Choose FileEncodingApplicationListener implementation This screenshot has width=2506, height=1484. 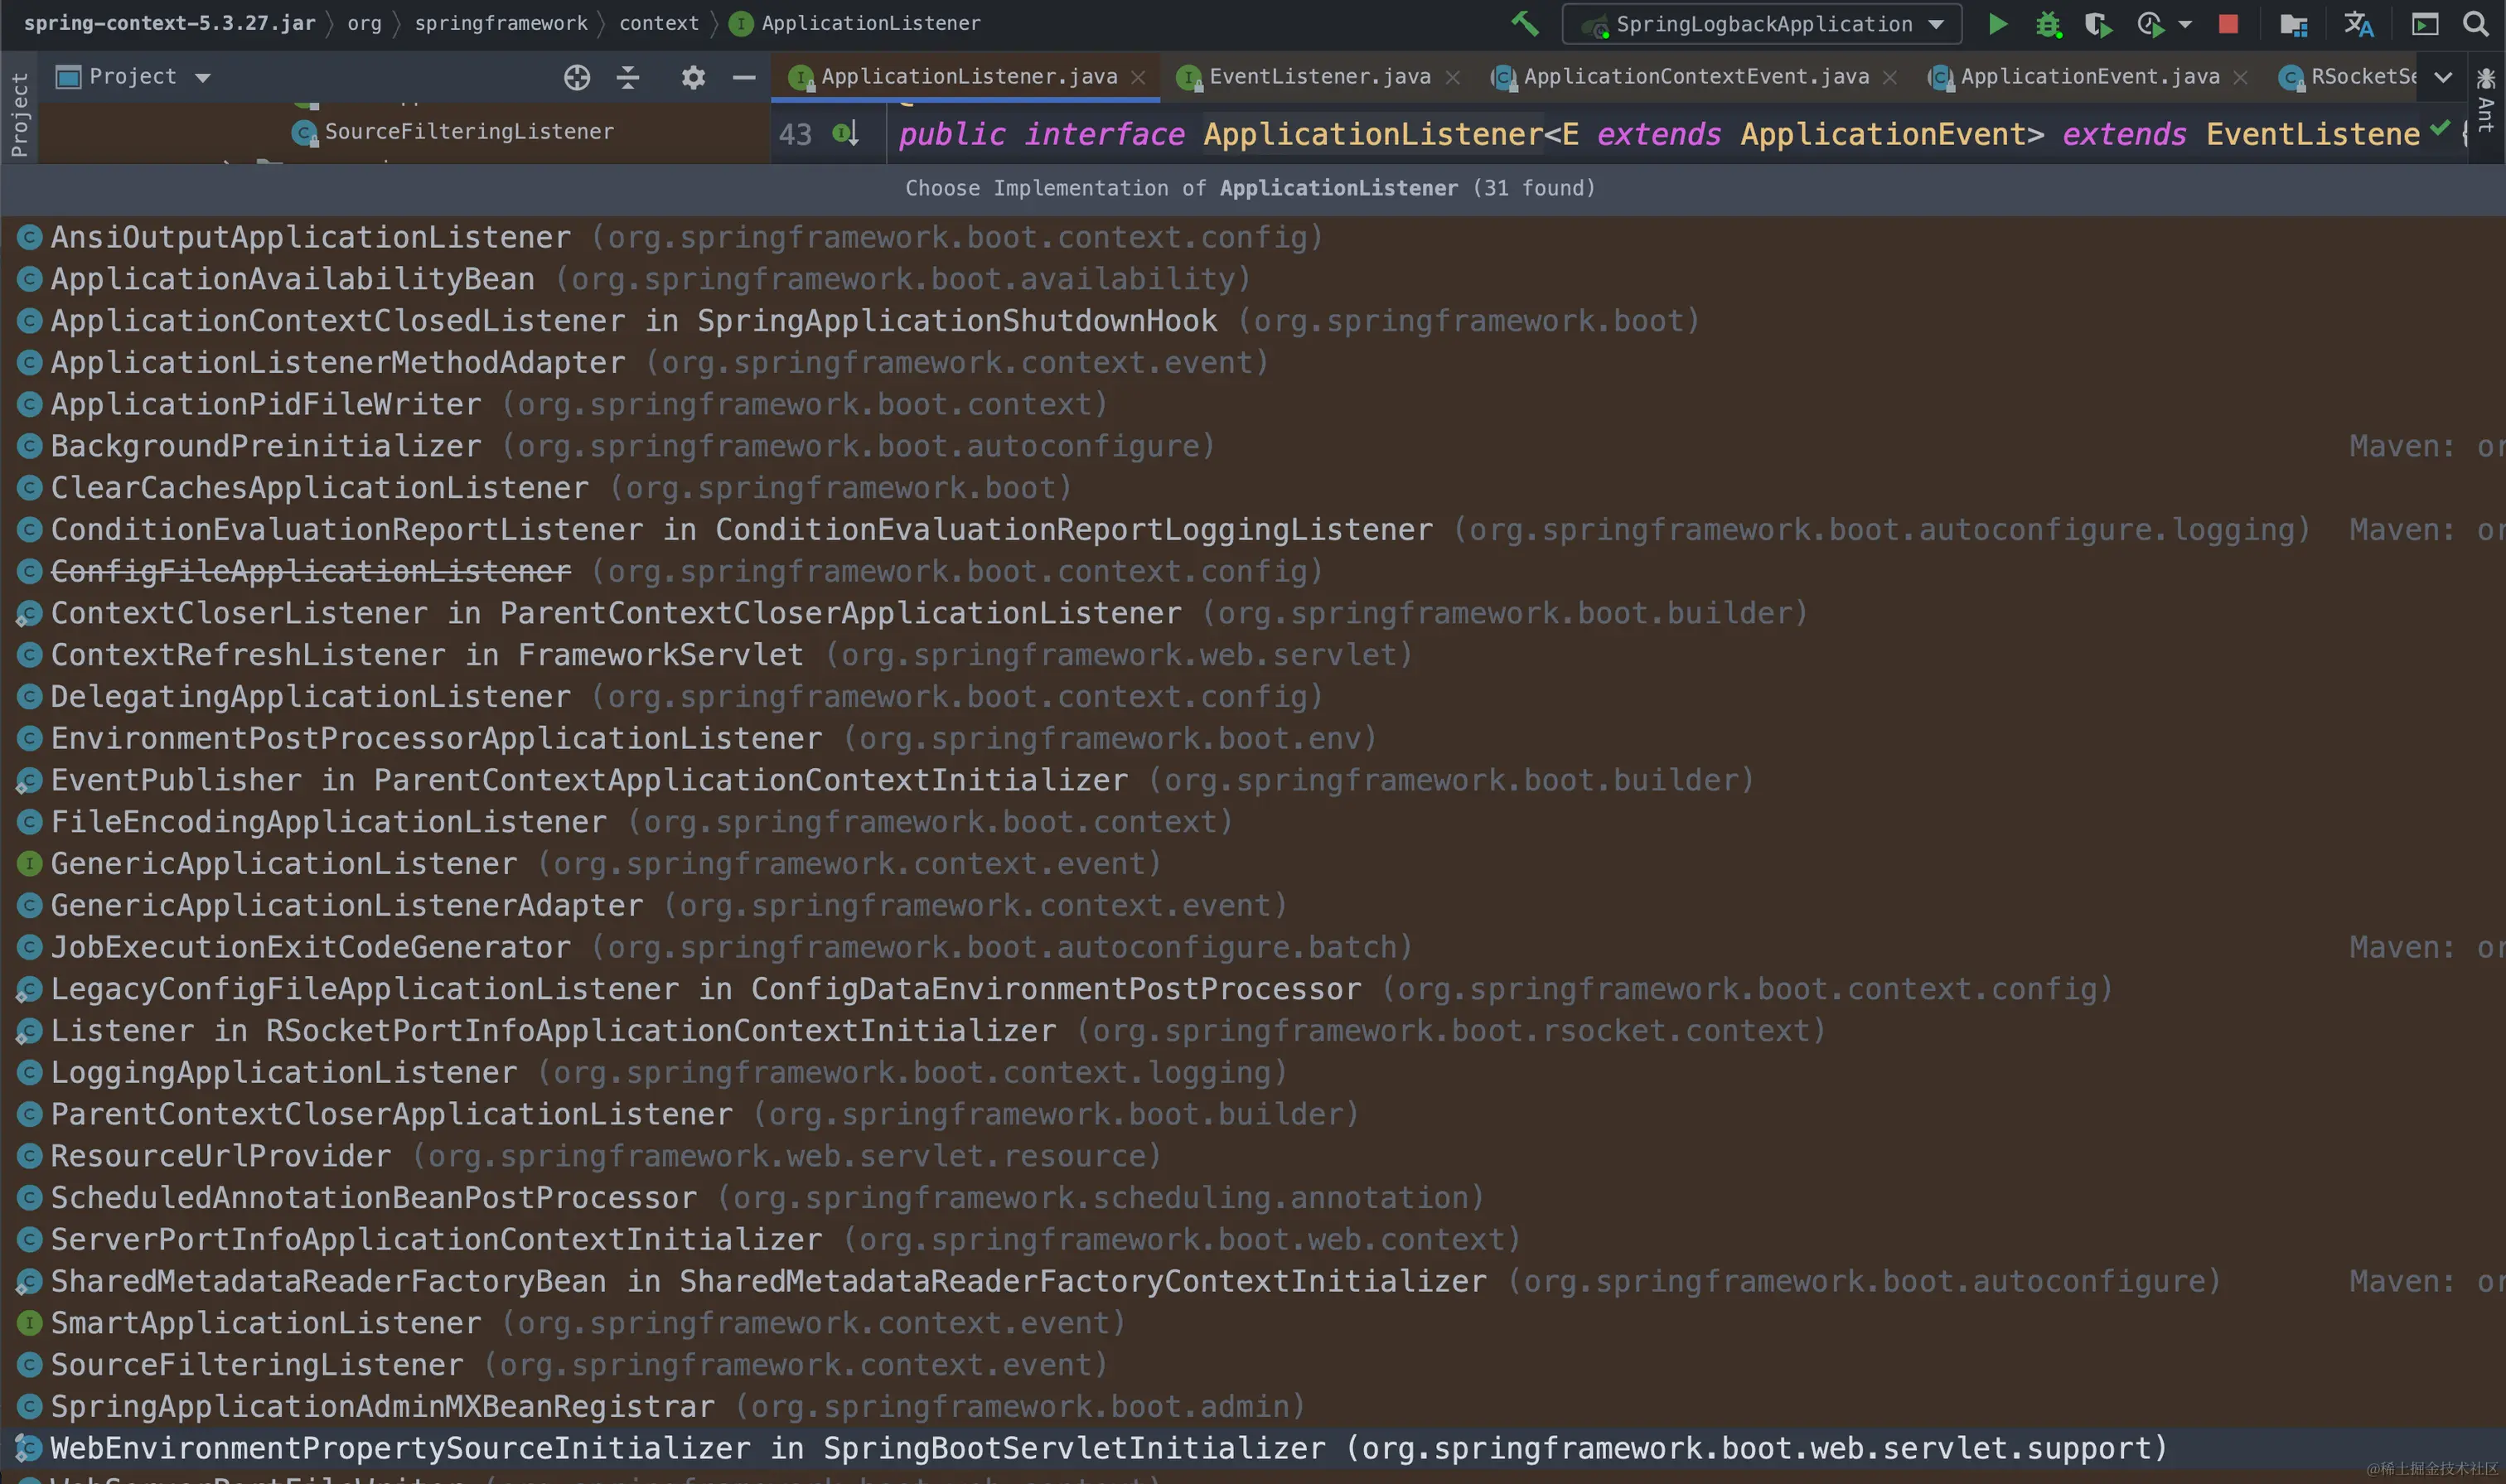click(1252, 822)
